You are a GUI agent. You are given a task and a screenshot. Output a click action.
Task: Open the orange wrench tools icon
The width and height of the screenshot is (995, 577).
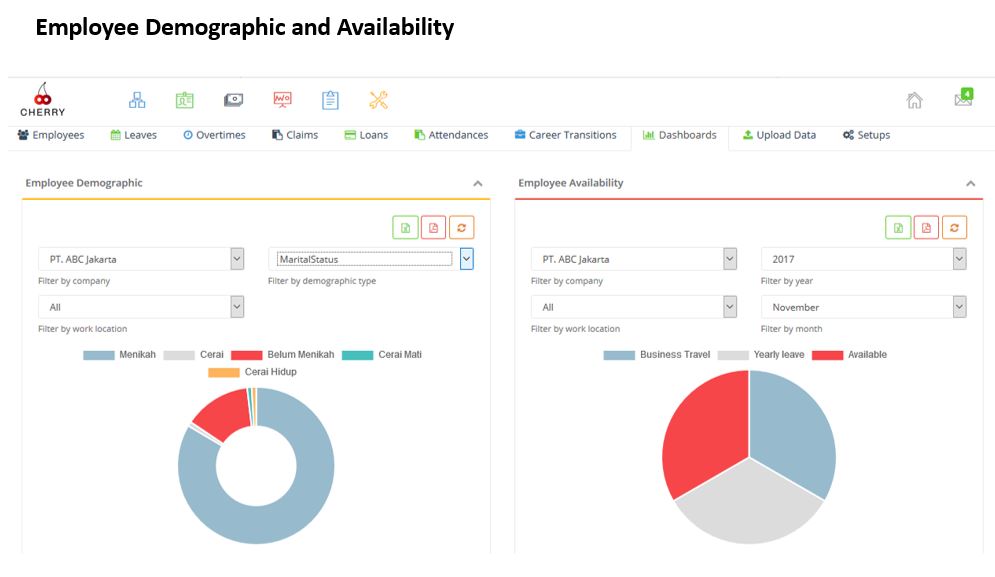(378, 100)
